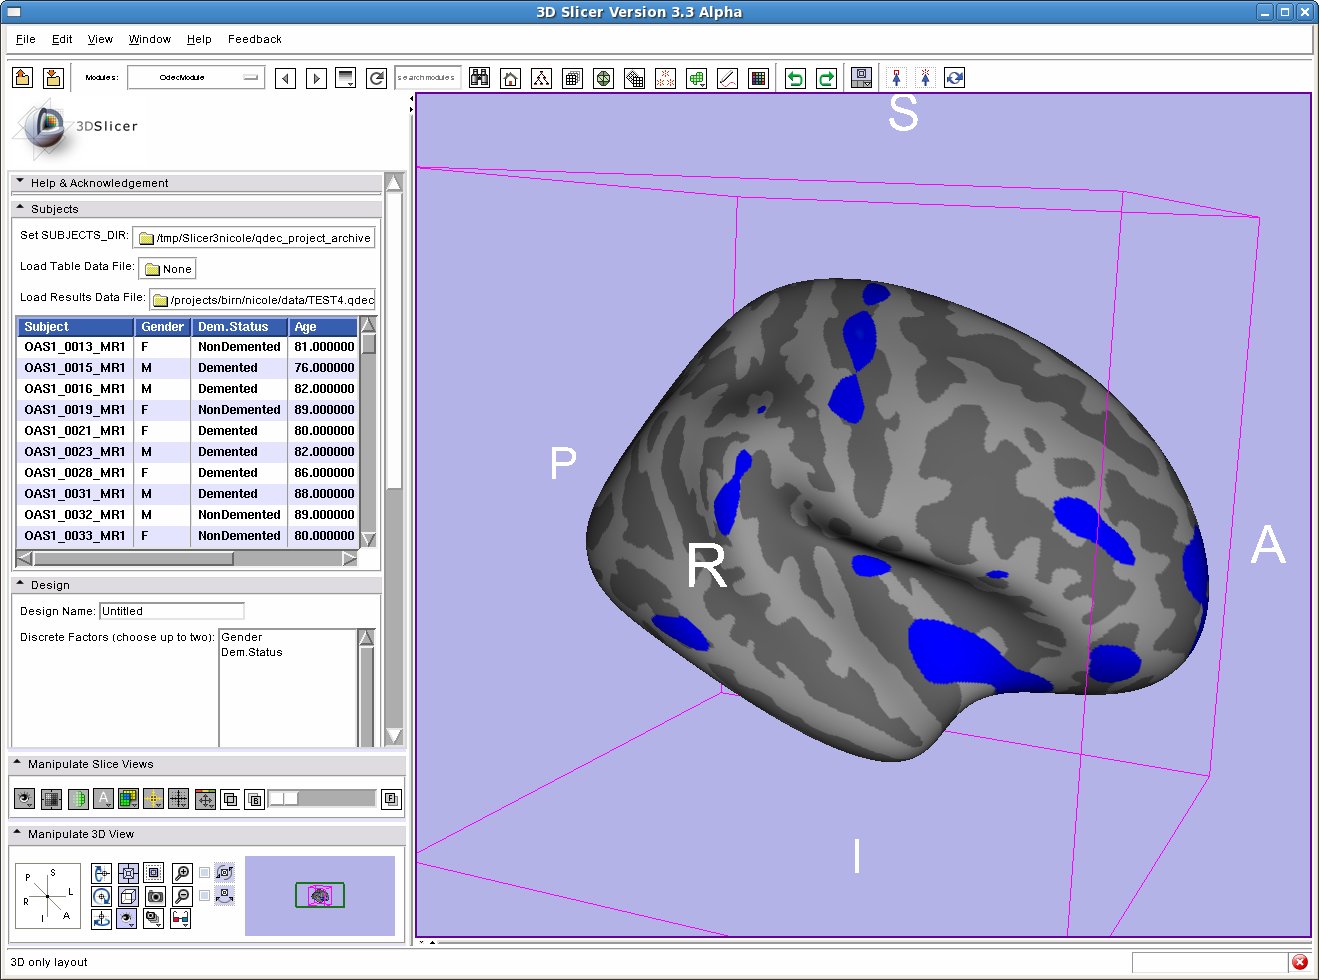Open the Window menu
Screen dimensions: 1319x980
point(149,39)
